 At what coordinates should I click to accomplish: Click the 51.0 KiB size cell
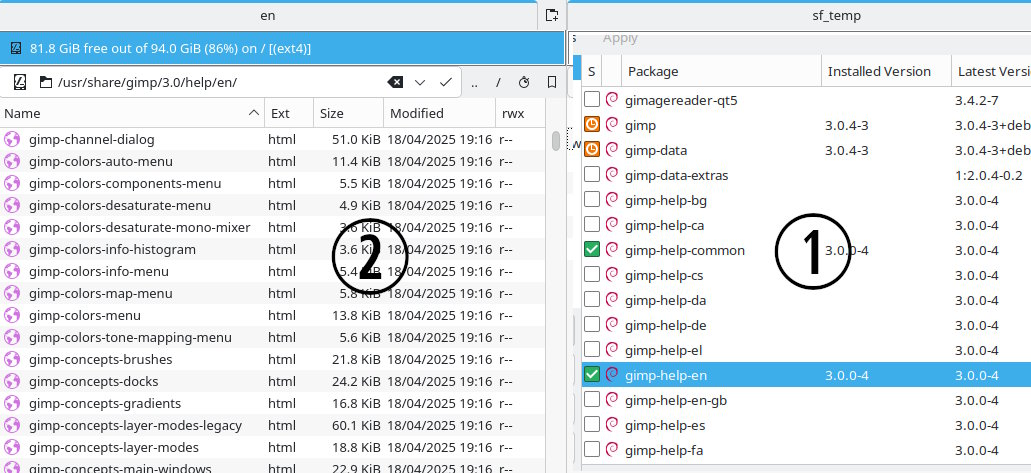click(x=356, y=139)
